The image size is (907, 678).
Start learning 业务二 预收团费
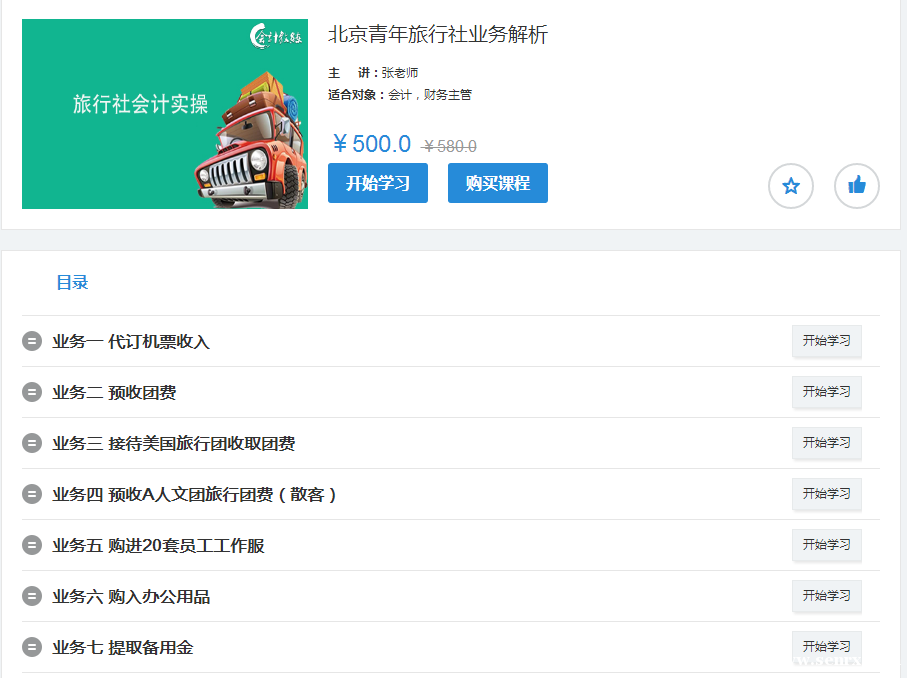click(x=826, y=392)
